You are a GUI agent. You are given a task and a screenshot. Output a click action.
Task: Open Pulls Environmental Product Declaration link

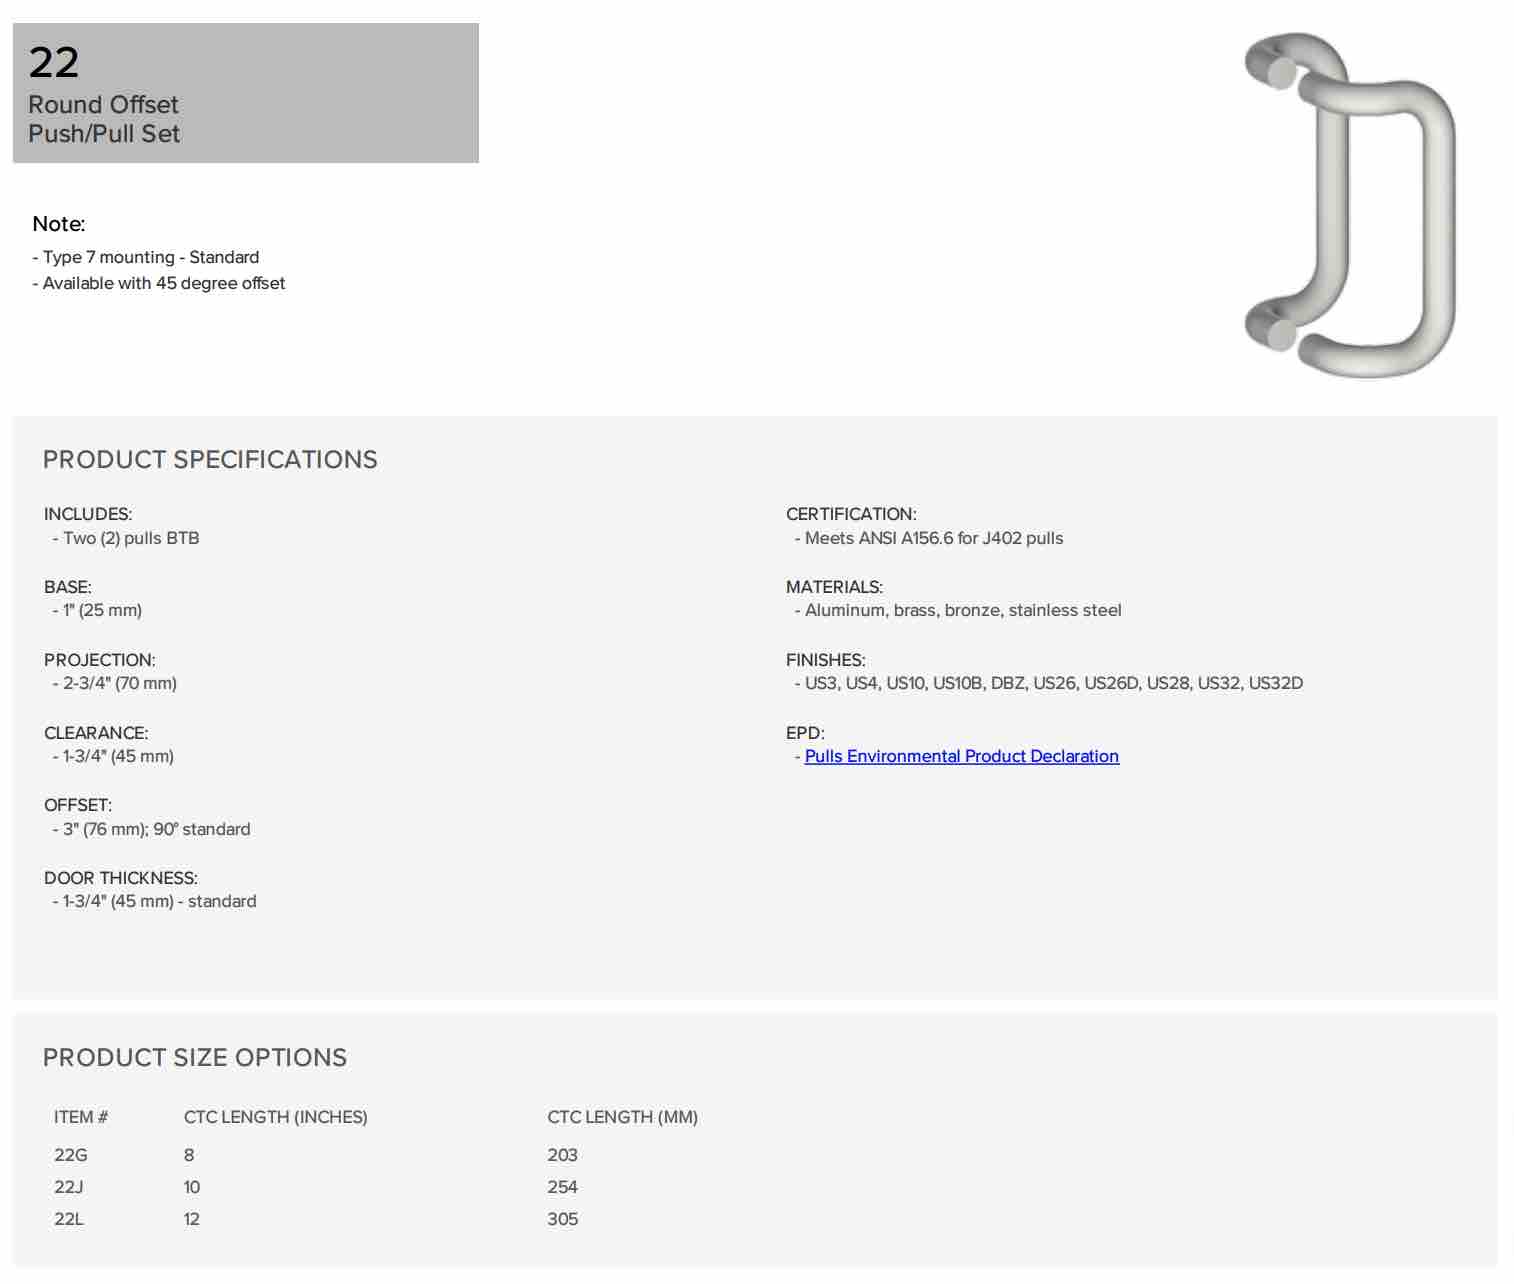click(961, 756)
